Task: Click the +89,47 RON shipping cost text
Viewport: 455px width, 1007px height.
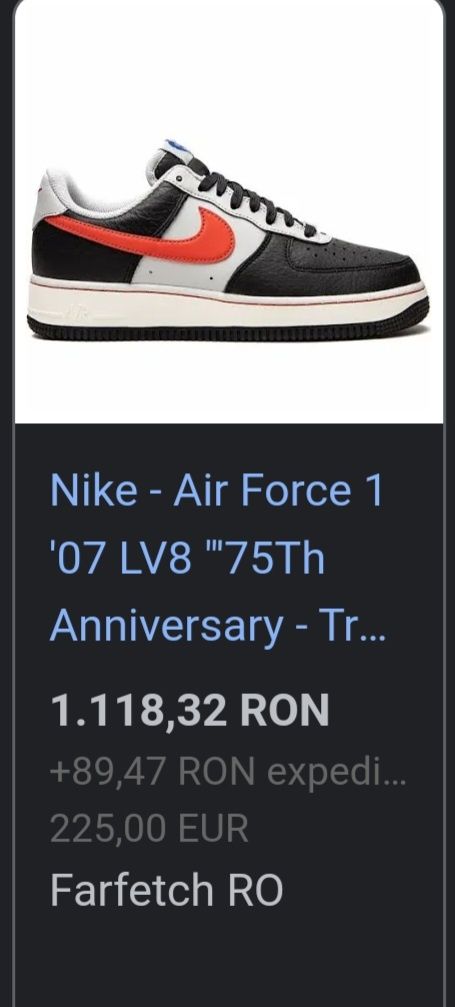Action: click(x=228, y=771)
